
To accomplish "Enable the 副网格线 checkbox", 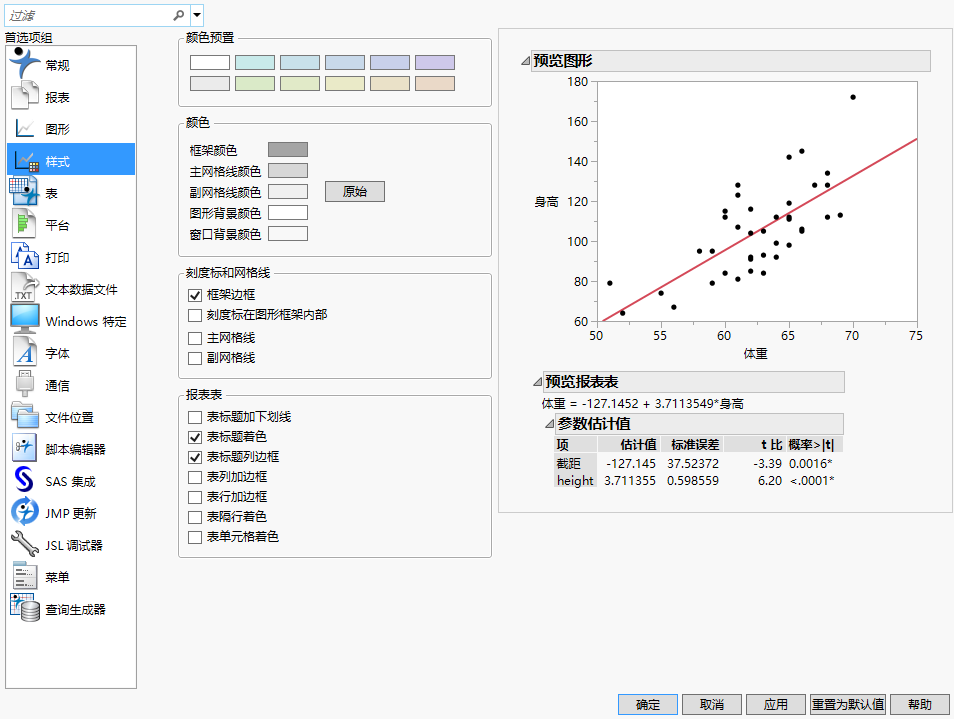I will 195,358.
